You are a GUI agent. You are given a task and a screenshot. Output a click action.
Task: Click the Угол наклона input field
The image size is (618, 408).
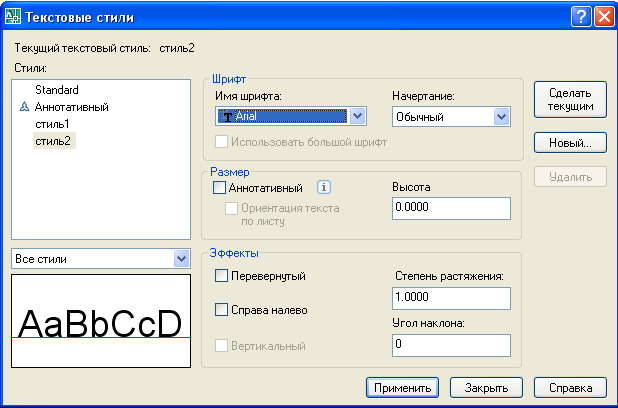[451, 345]
